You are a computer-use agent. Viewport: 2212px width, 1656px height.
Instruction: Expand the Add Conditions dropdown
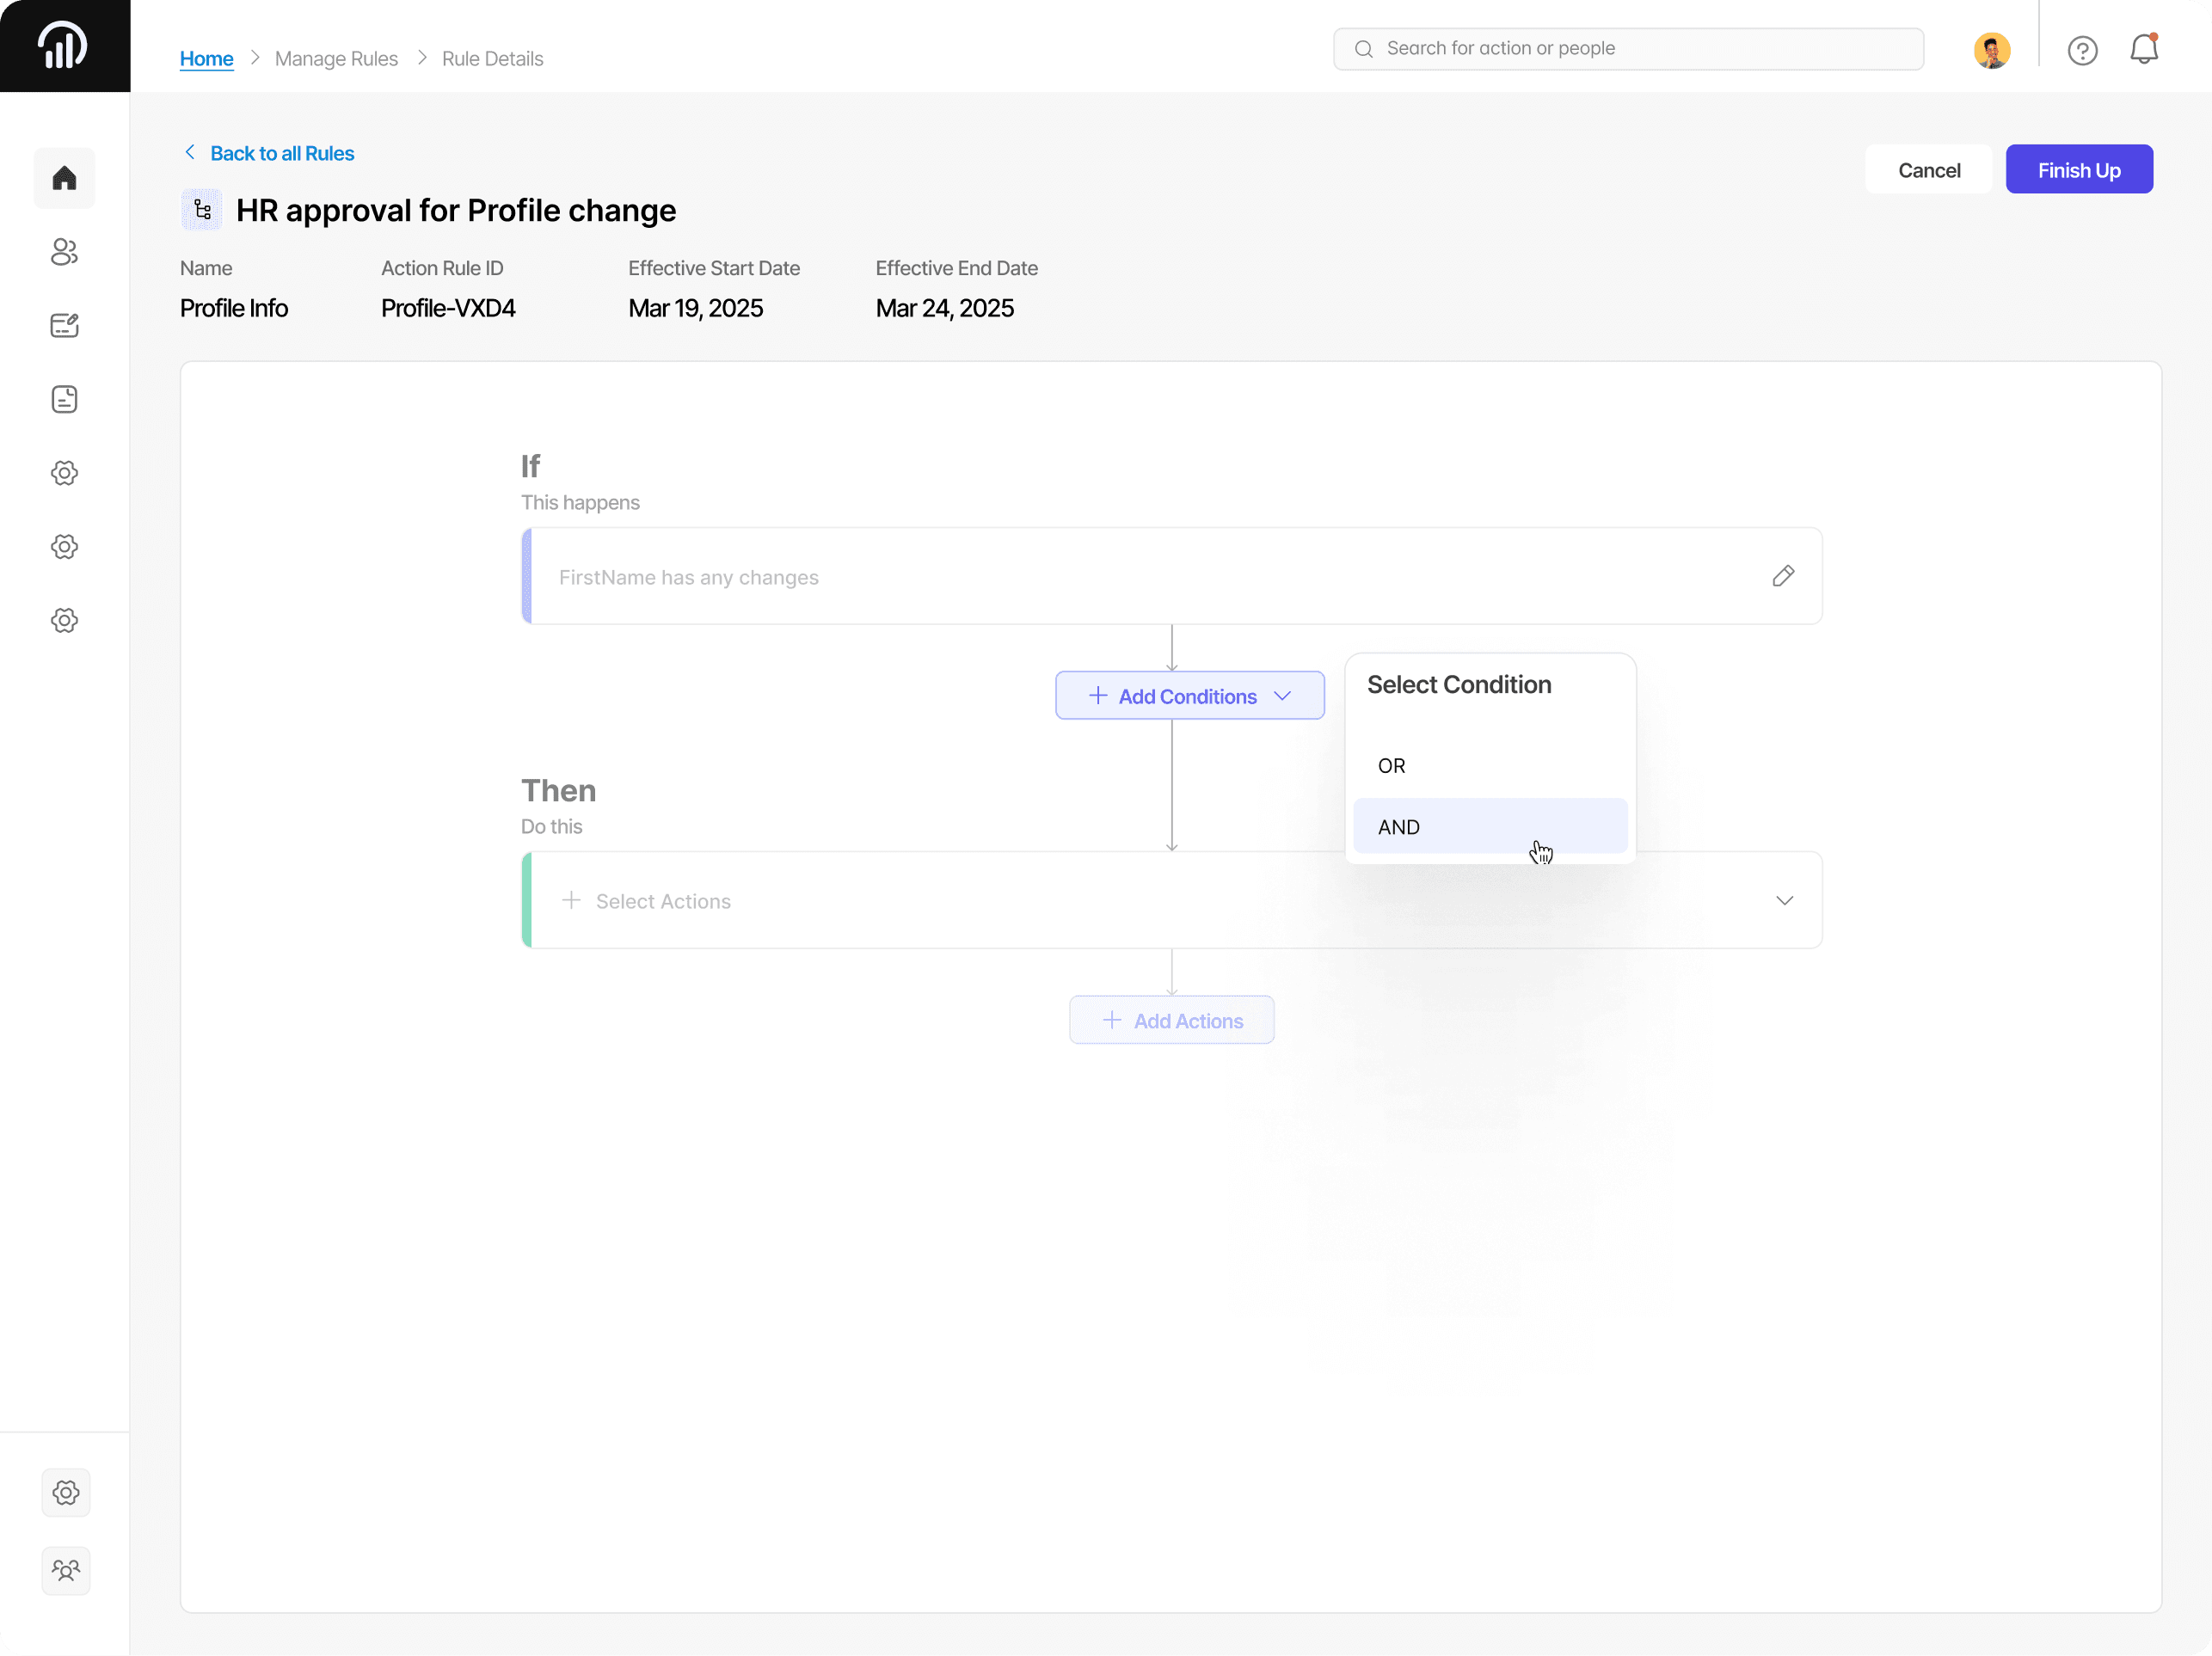(x=1189, y=696)
